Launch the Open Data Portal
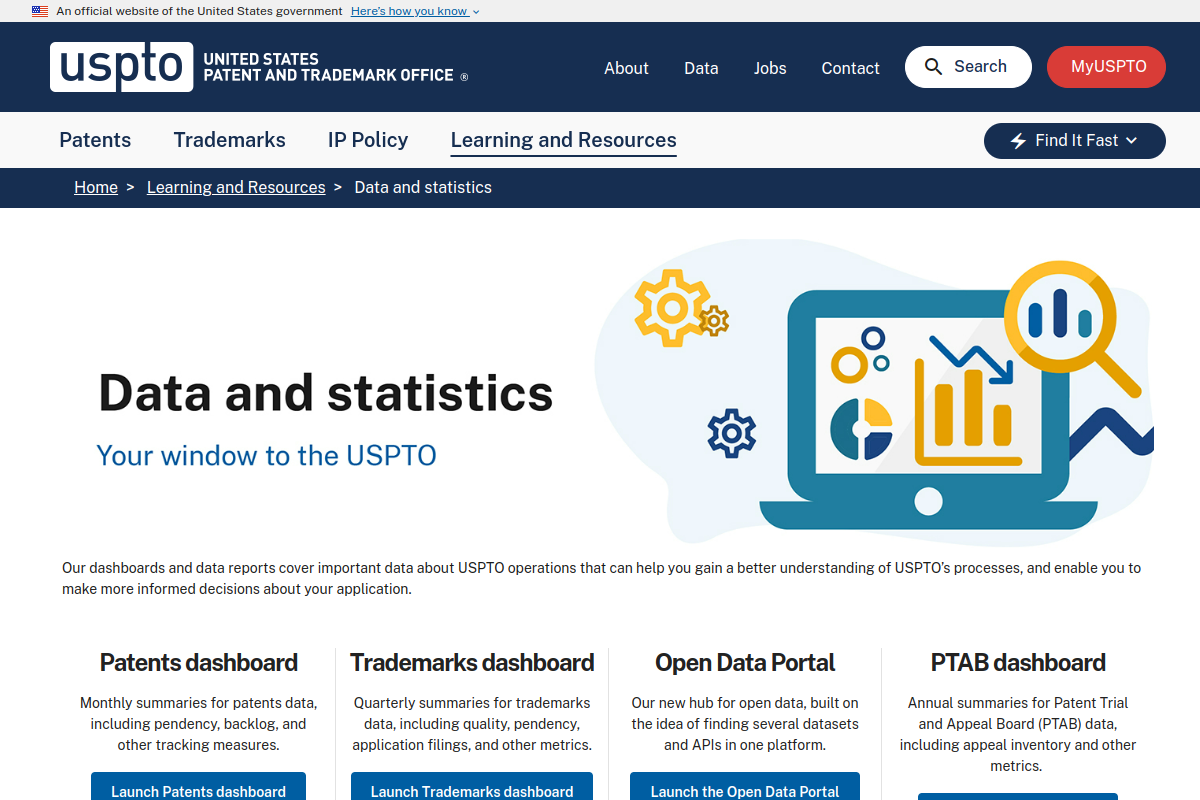Viewport: 1200px width, 800px height. (x=745, y=787)
